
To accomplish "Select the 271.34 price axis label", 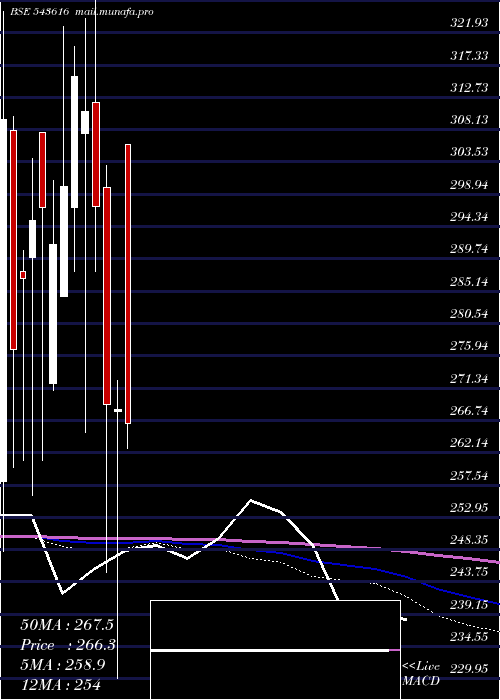I will click(x=469, y=379).
